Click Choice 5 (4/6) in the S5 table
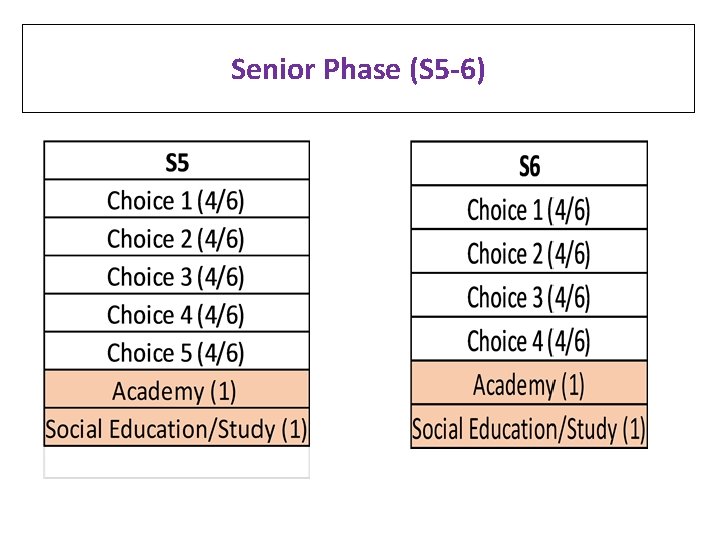This screenshot has width=720, height=540. (x=176, y=352)
